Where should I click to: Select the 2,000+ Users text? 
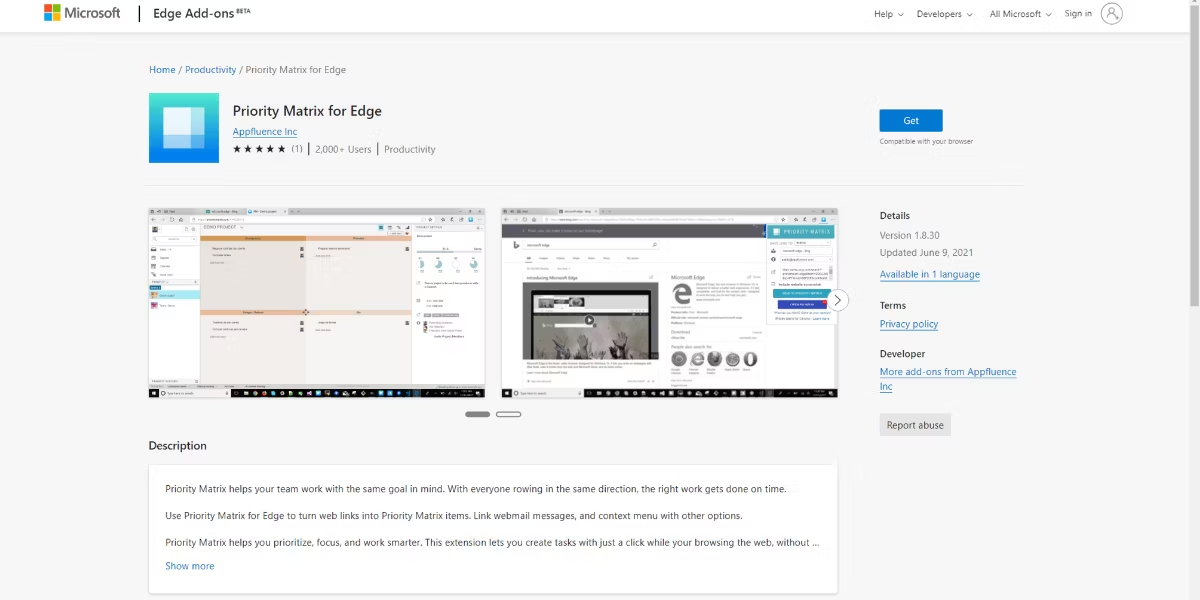tap(343, 149)
